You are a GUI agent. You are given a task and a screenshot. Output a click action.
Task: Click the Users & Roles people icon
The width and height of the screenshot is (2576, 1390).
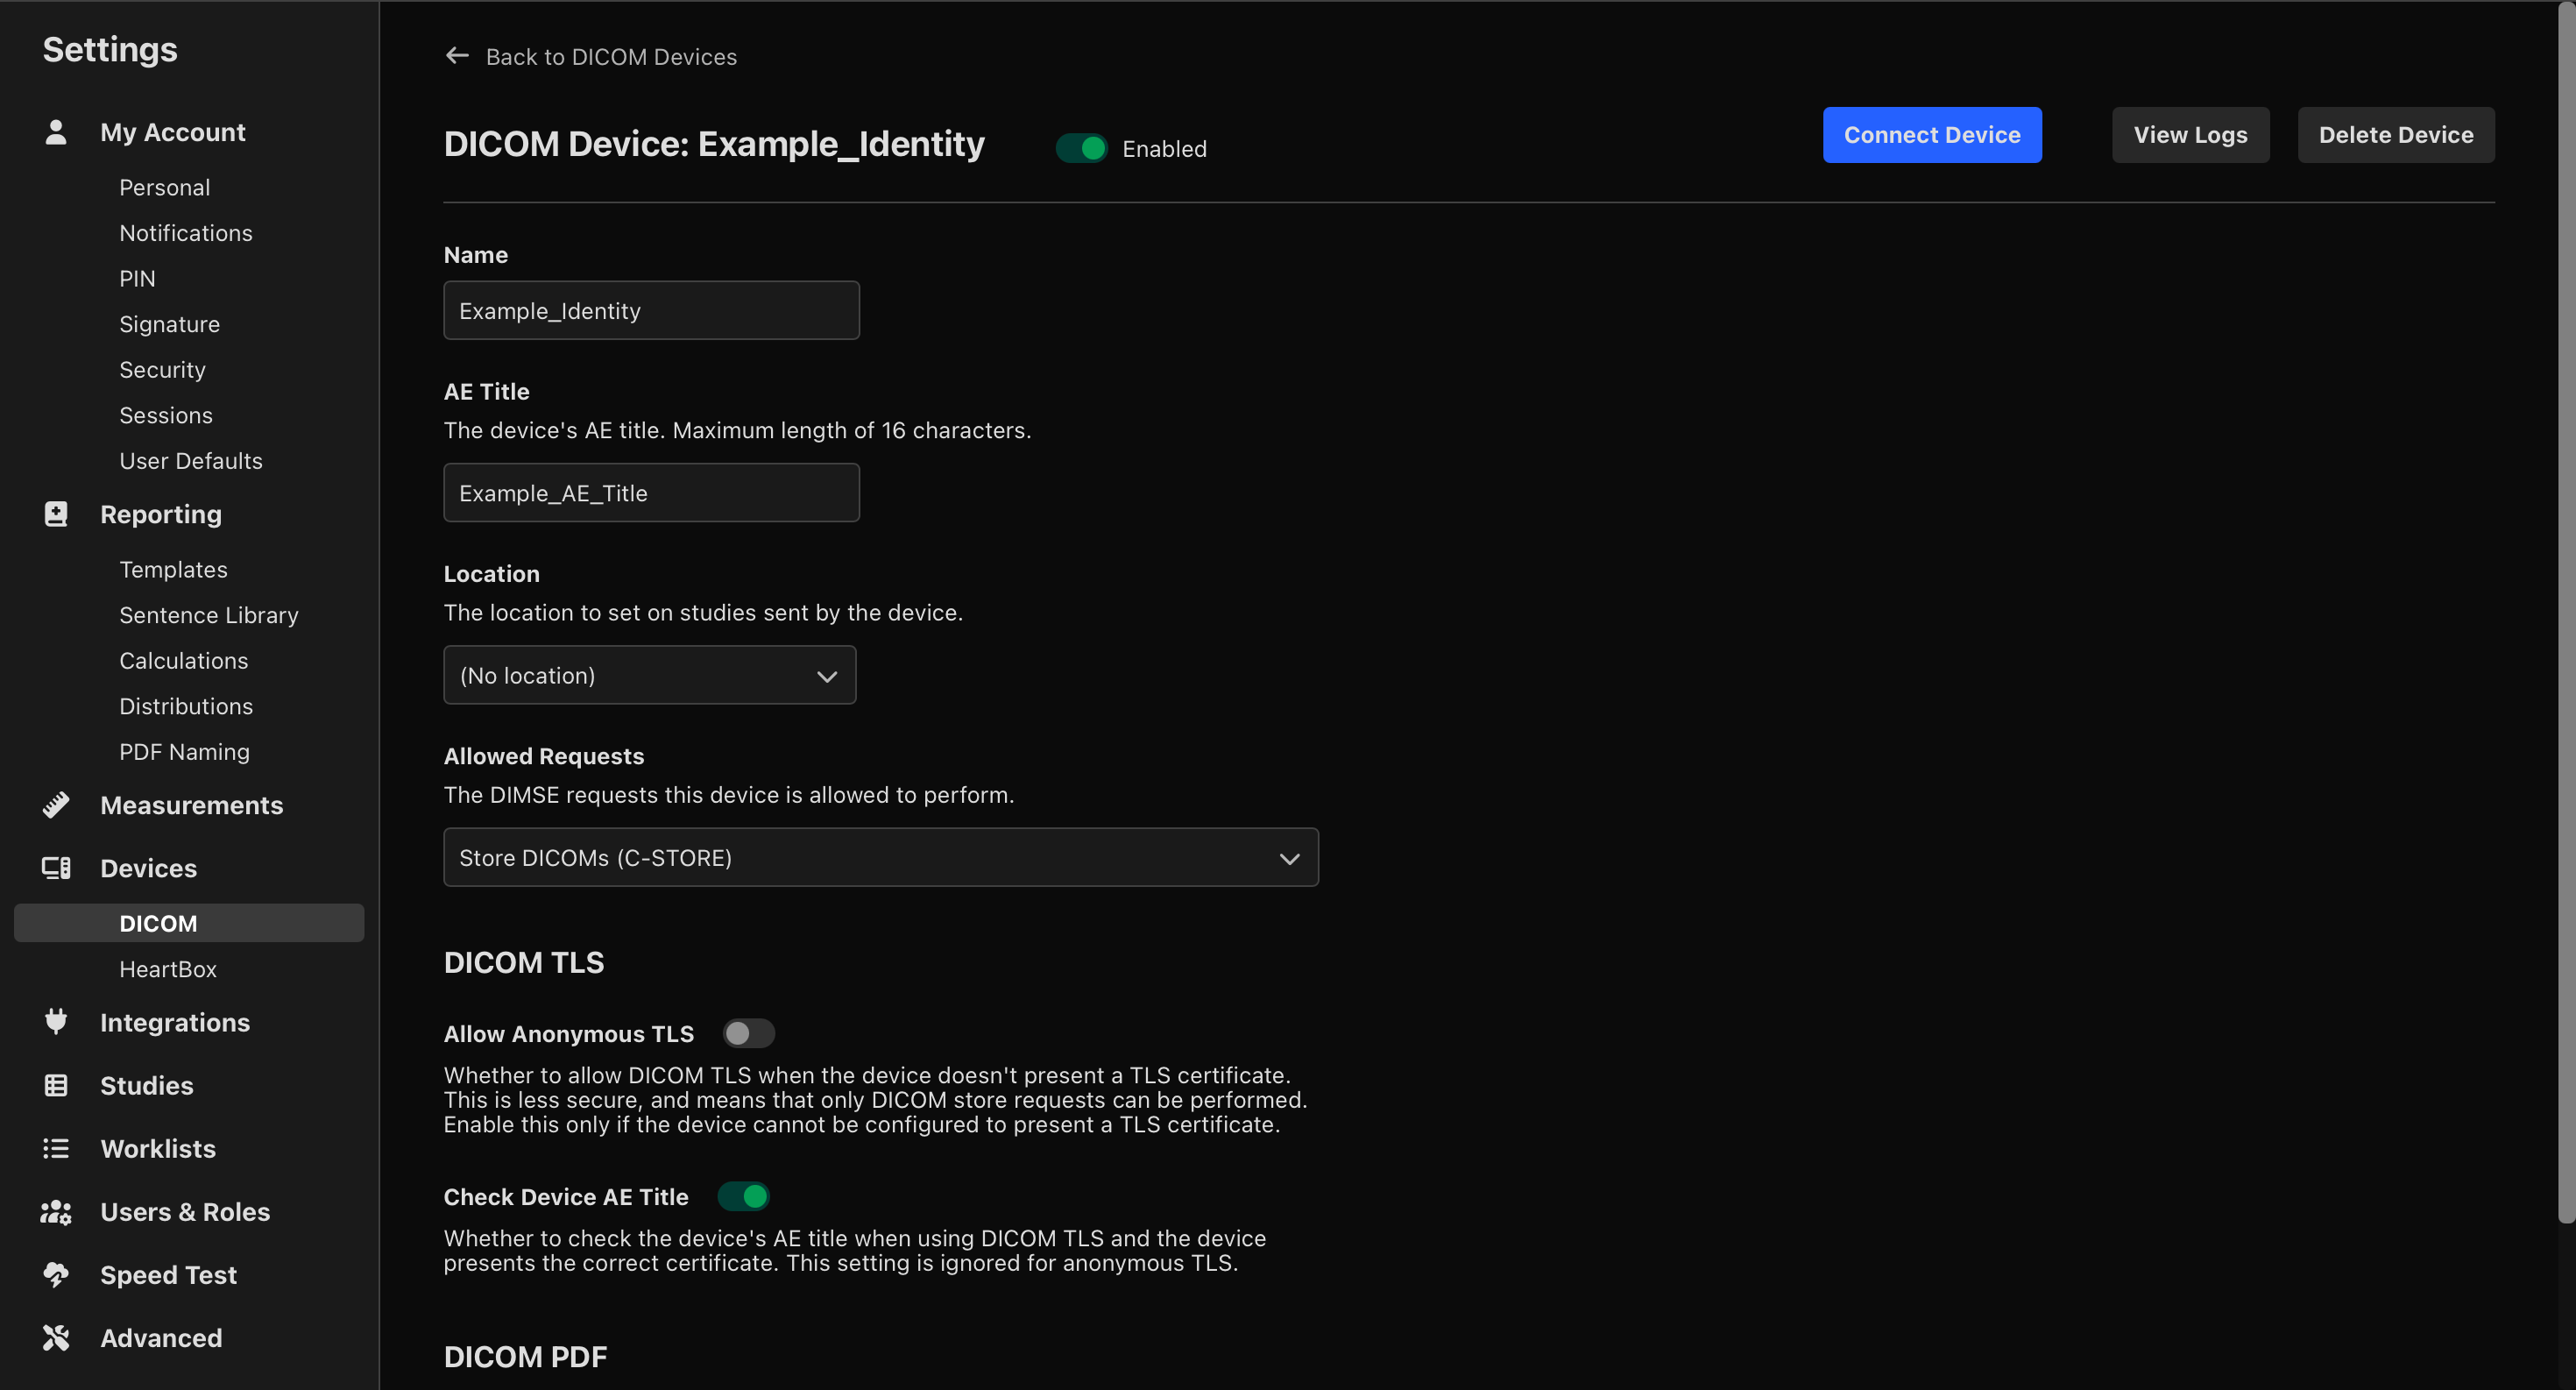[x=56, y=1212]
